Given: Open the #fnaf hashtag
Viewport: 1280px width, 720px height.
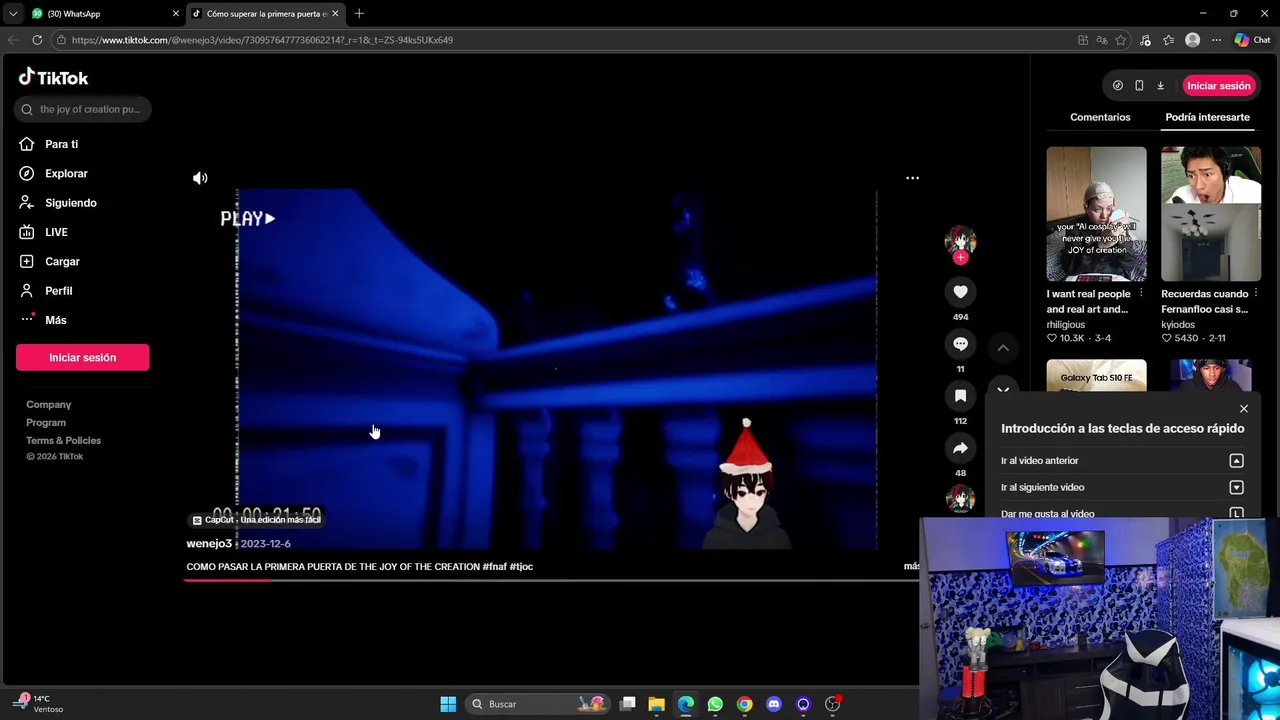Looking at the screenshot, I should click(494, 567).
